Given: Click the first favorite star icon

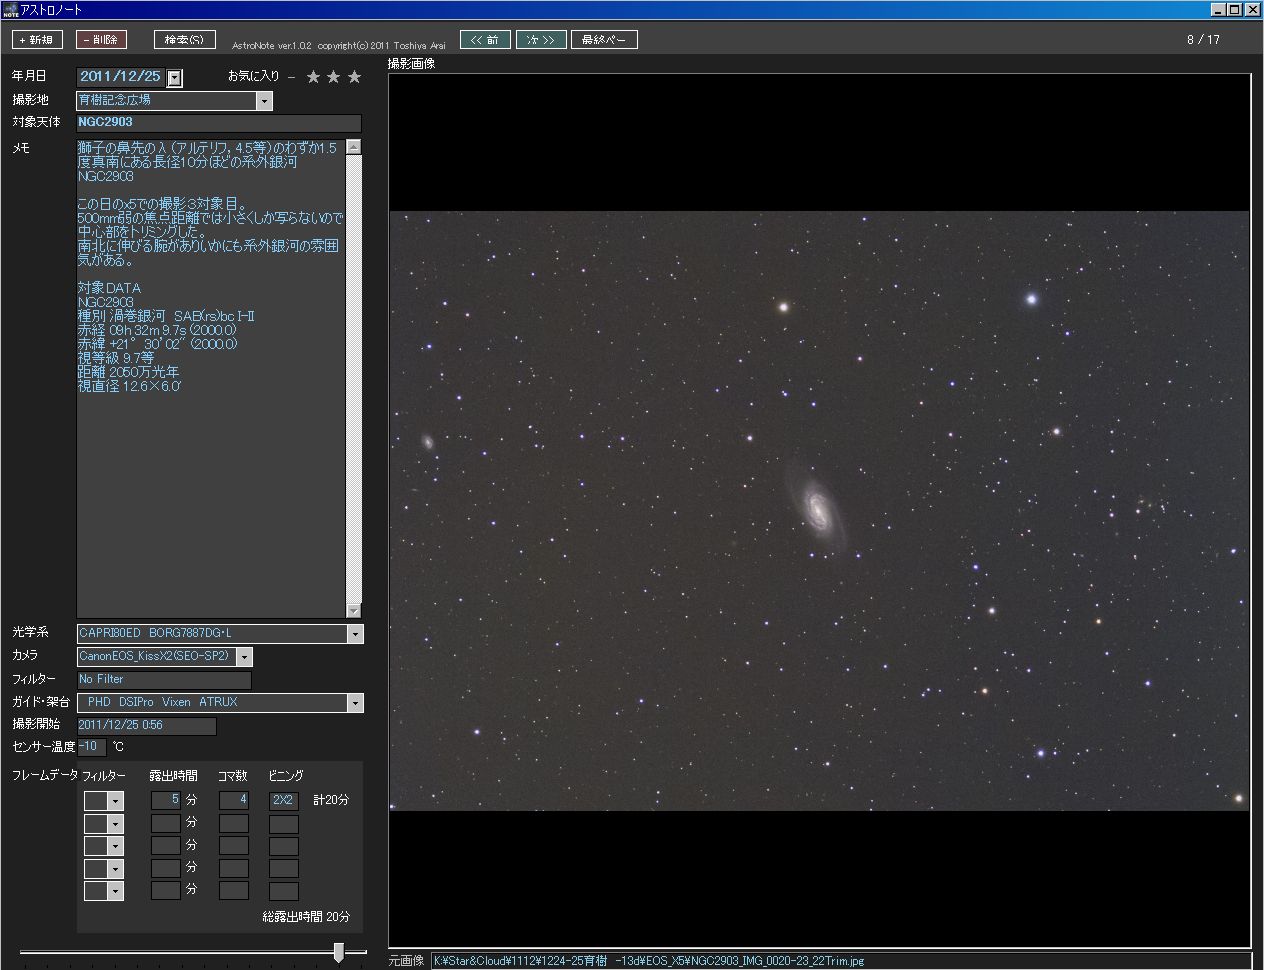Looking at the screenshot, I should (313, 77).
